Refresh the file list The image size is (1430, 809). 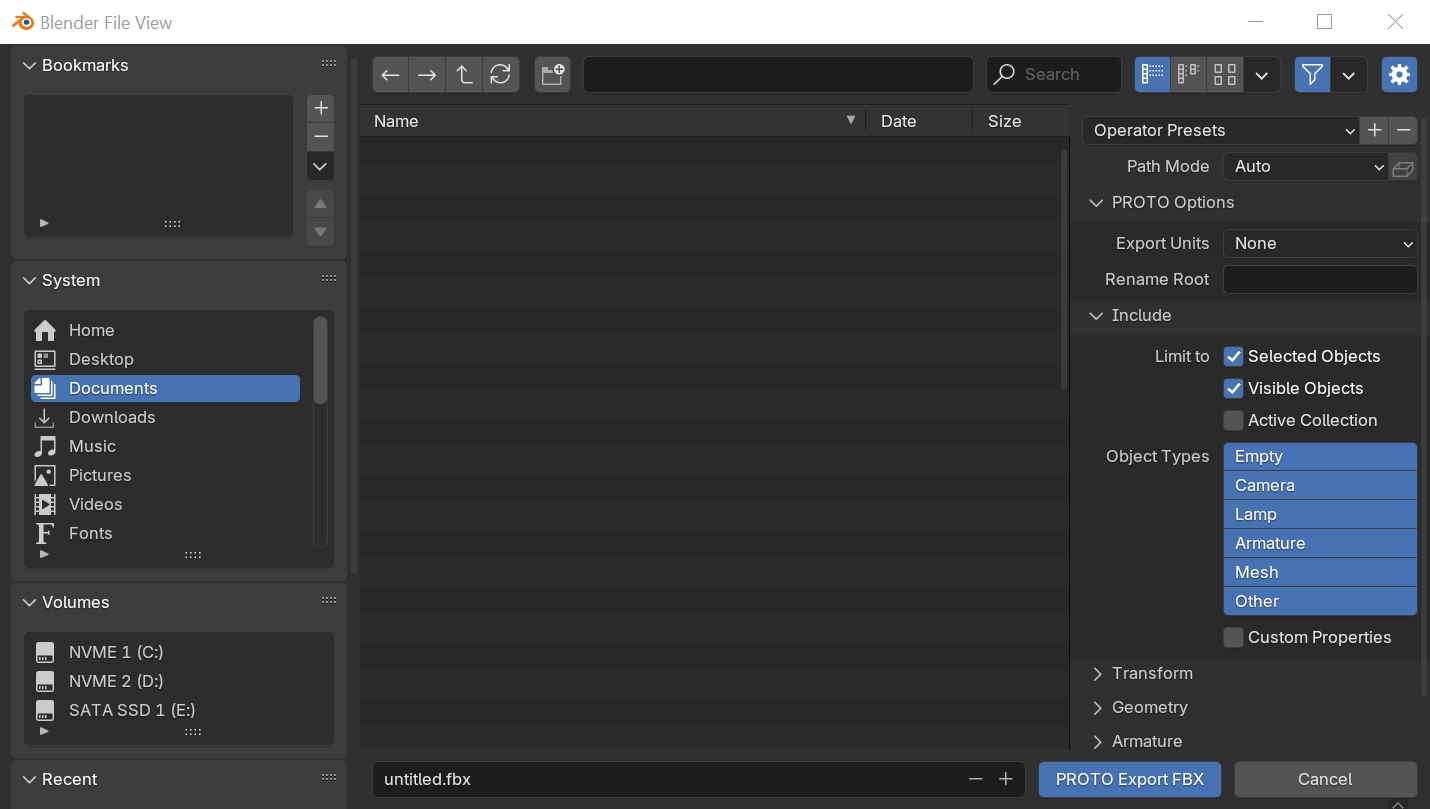pos(501,75)
